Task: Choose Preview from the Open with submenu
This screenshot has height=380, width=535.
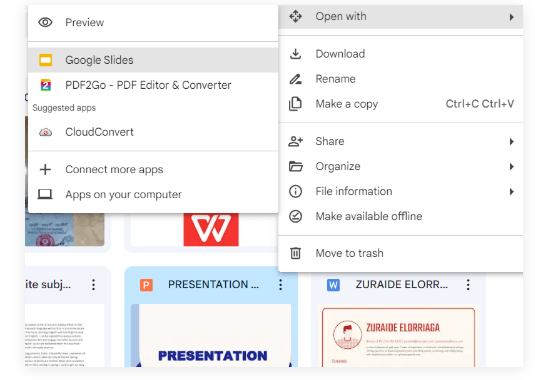Action: pyautogui.click(x=153, y=23)
